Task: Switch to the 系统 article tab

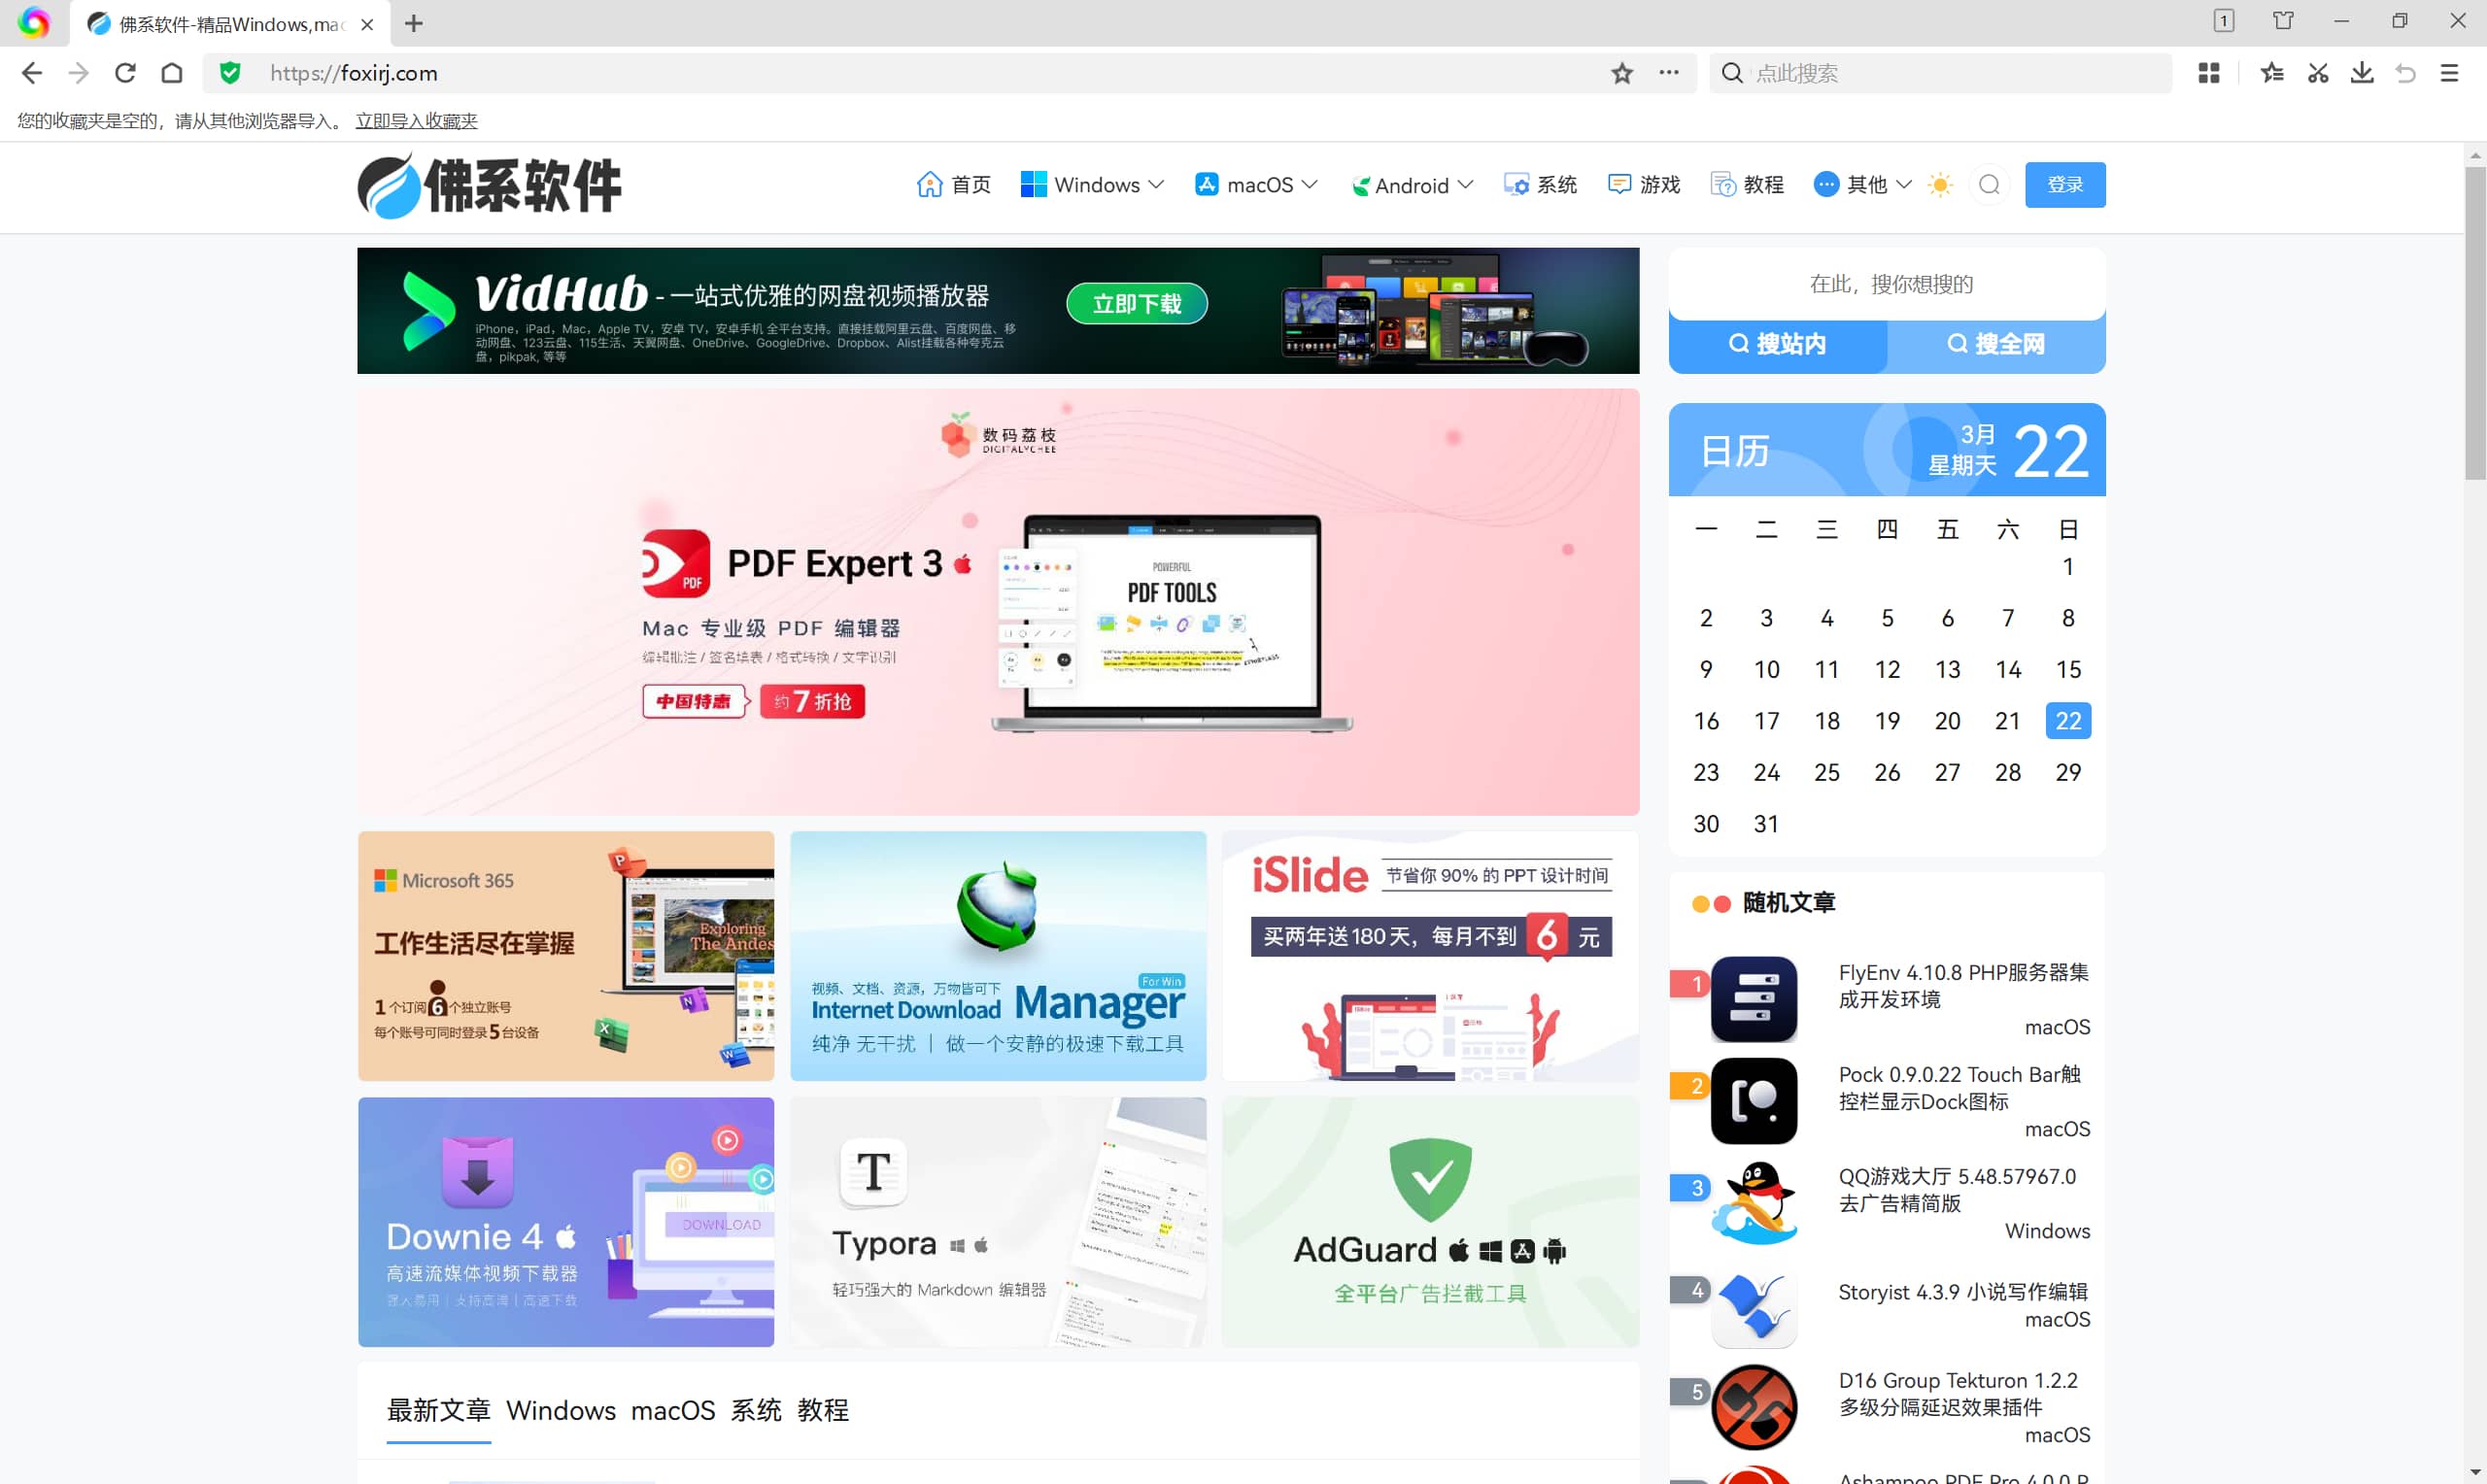Action: (x=756, y=1410)
